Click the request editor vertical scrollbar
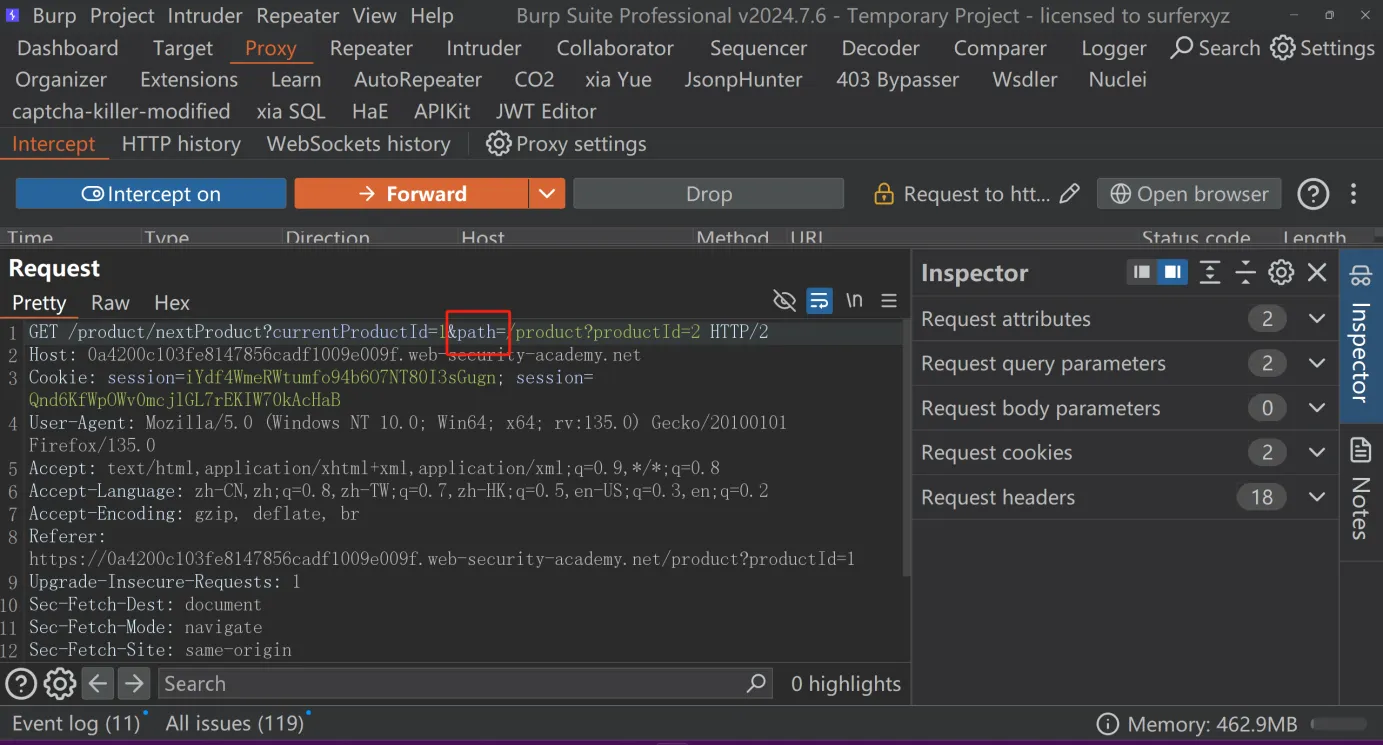Viewport: 1383px width, 745px height. [906, 449]
